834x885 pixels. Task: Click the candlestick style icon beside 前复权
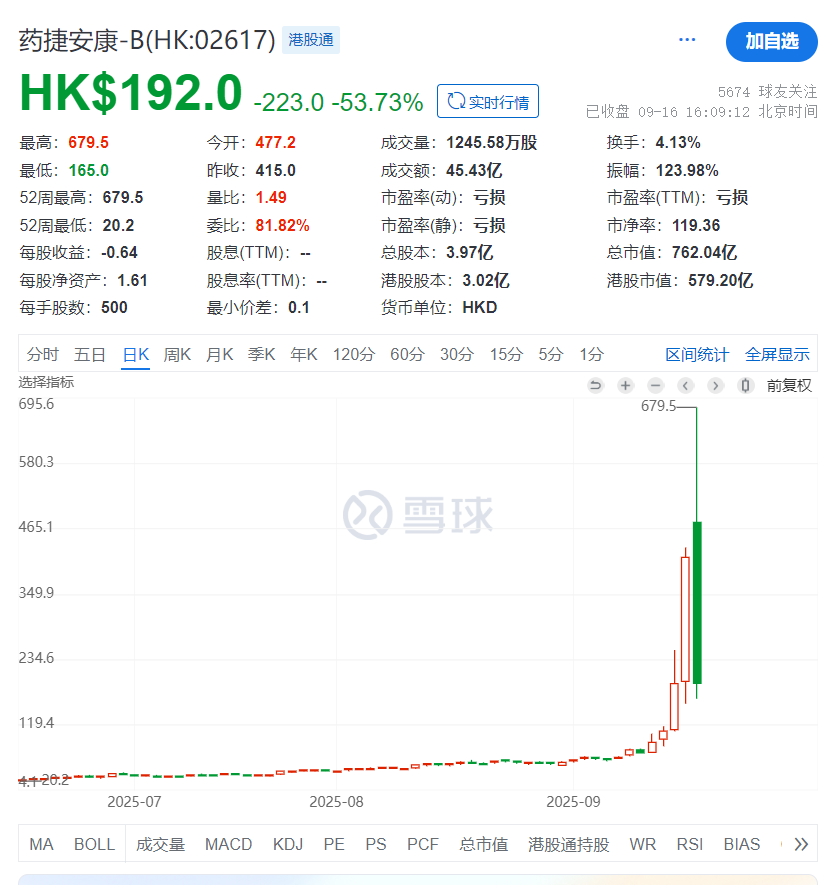(x=745, y=385)
